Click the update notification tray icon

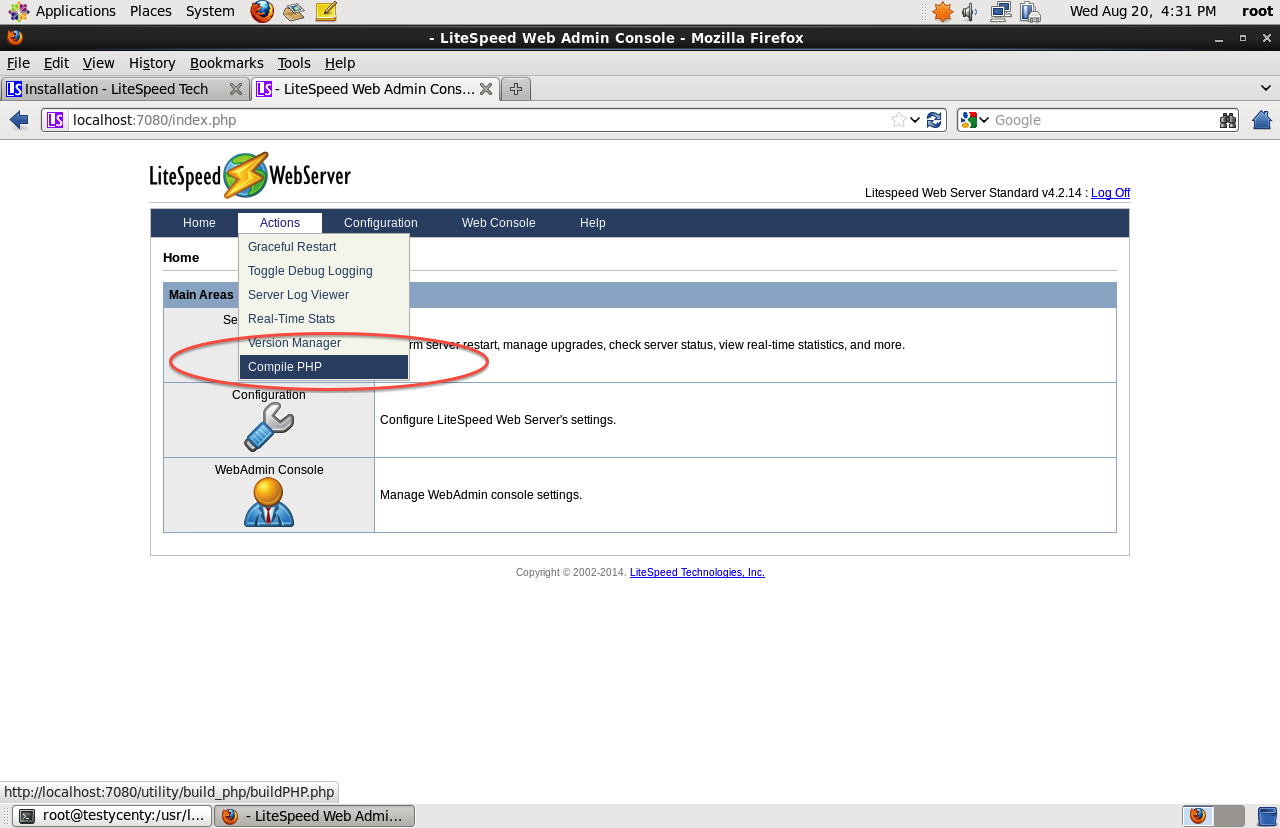(x=942, y=11)
